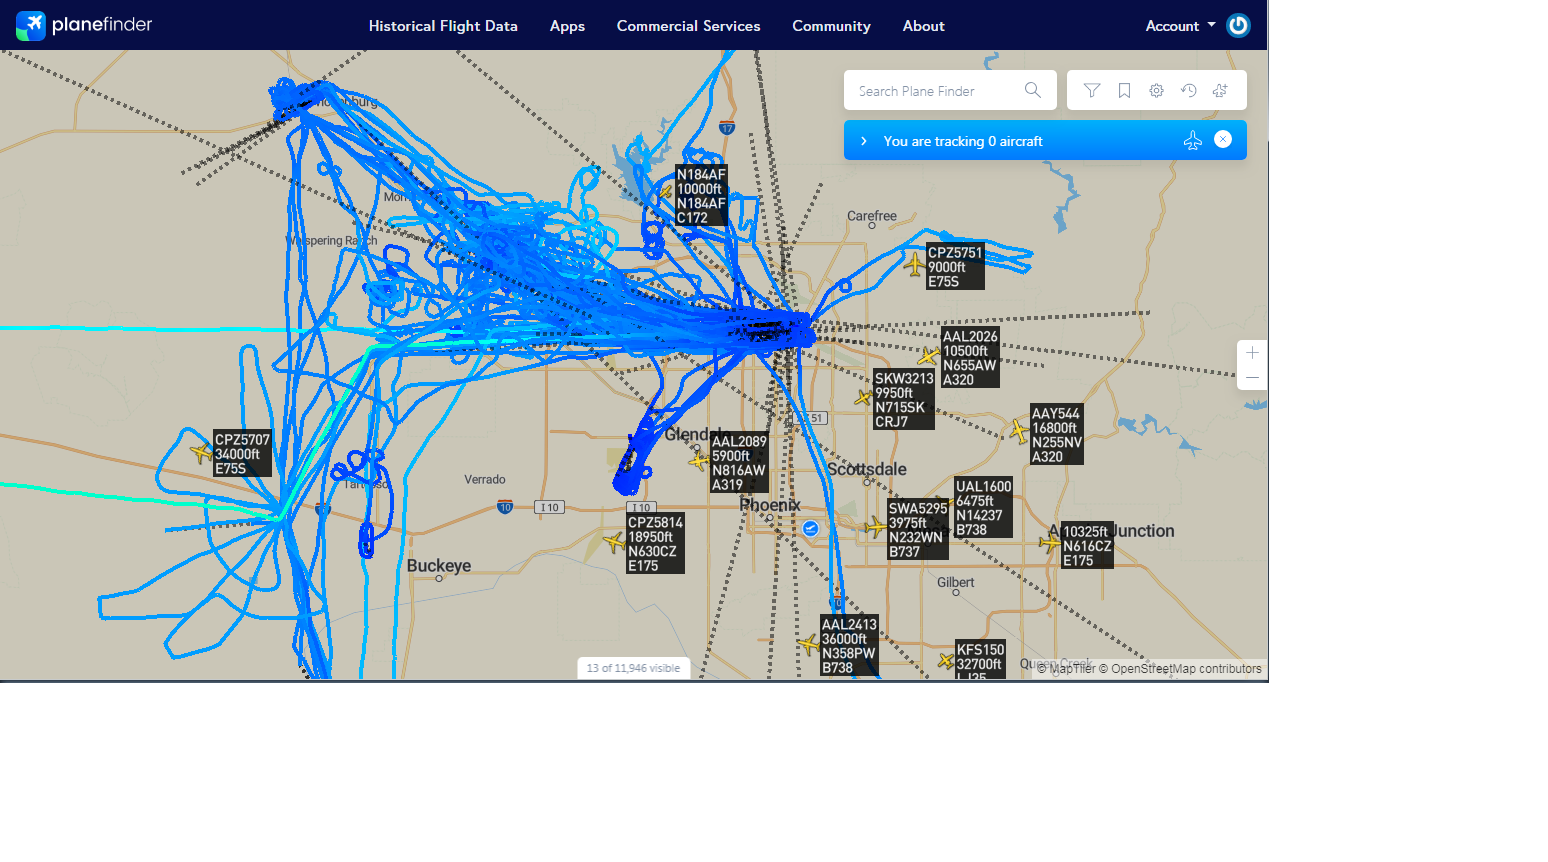Open map settings gear icon
1548x862 pixels.
1156,90
